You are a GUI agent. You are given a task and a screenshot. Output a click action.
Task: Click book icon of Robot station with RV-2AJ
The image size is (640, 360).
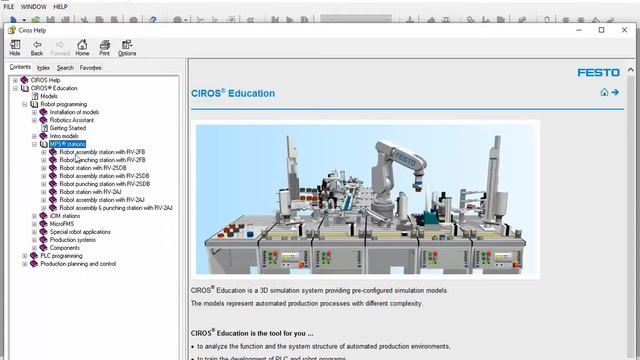coord(53,192)
